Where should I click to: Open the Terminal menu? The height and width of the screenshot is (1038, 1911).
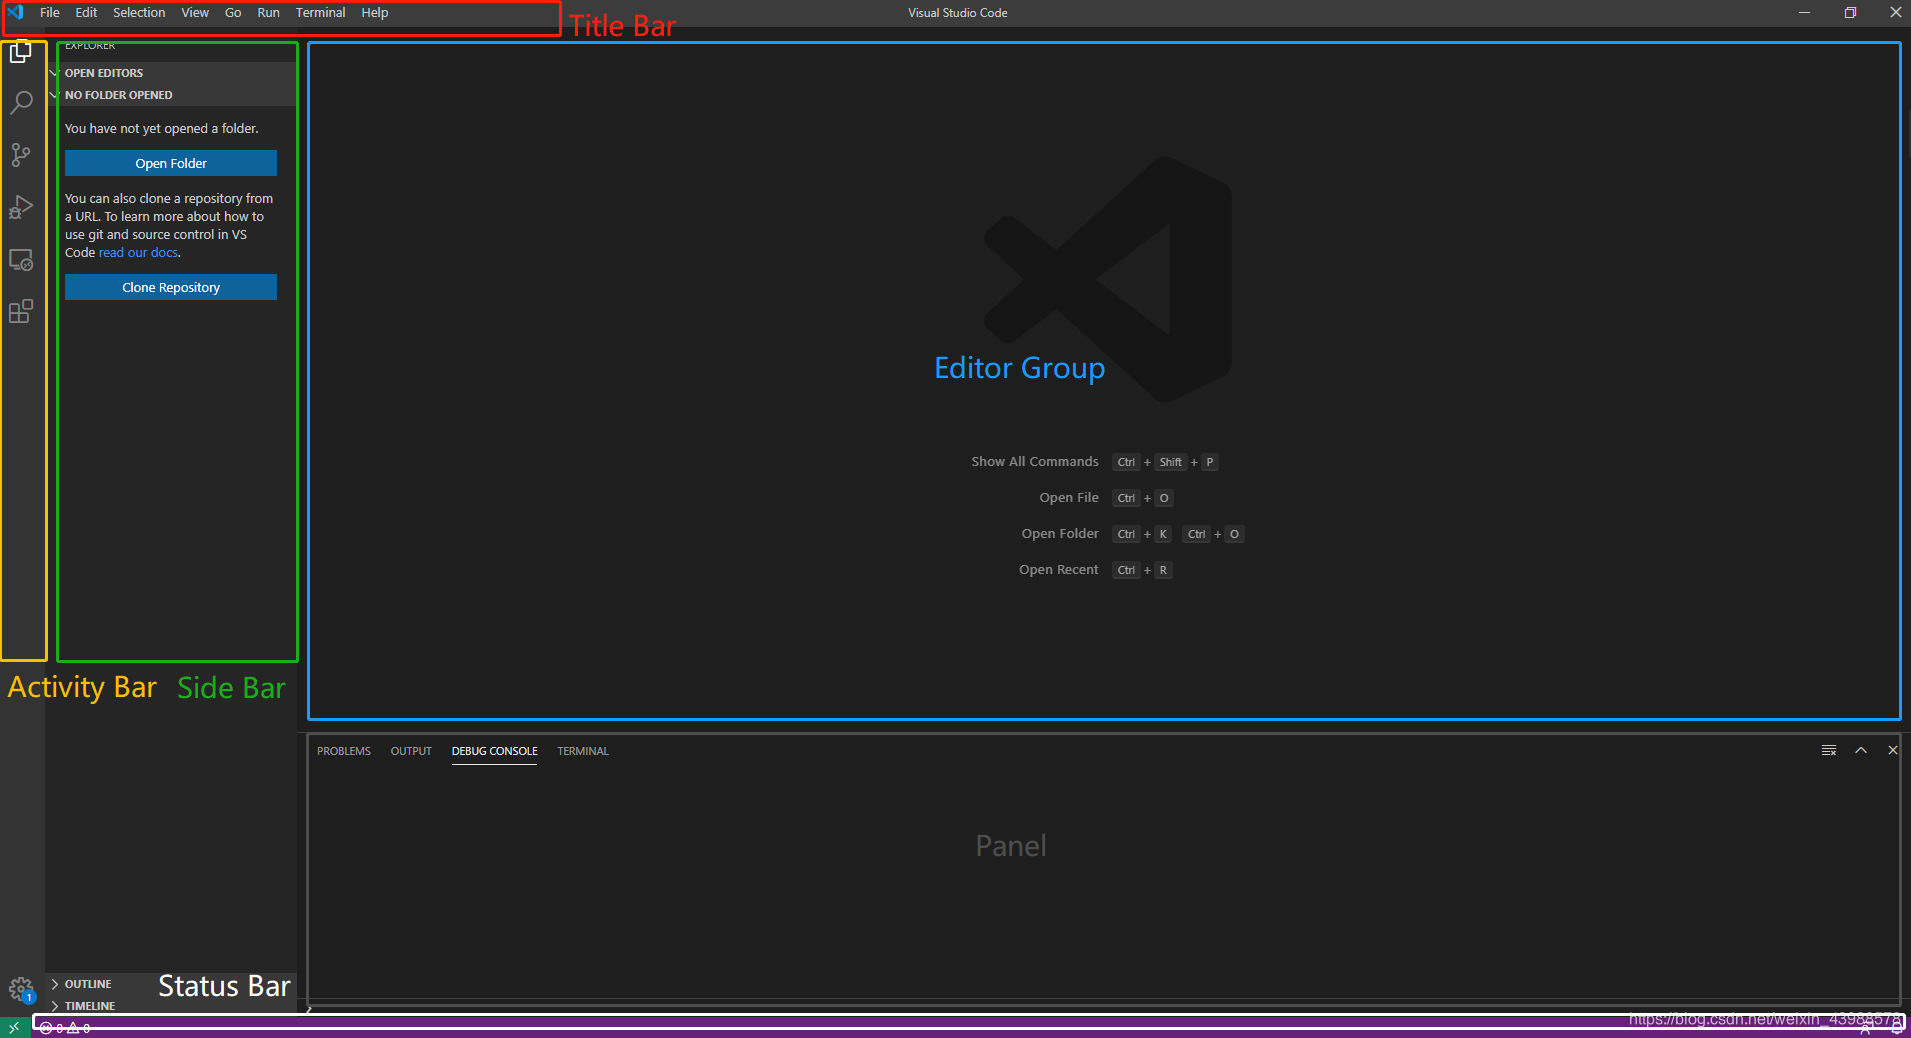tap(320, 13)
